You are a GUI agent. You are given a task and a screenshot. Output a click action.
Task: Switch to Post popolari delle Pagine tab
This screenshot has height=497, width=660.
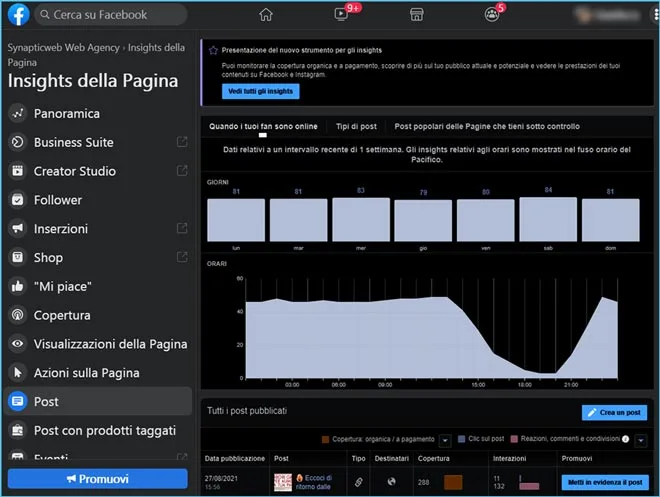(487, 126)
